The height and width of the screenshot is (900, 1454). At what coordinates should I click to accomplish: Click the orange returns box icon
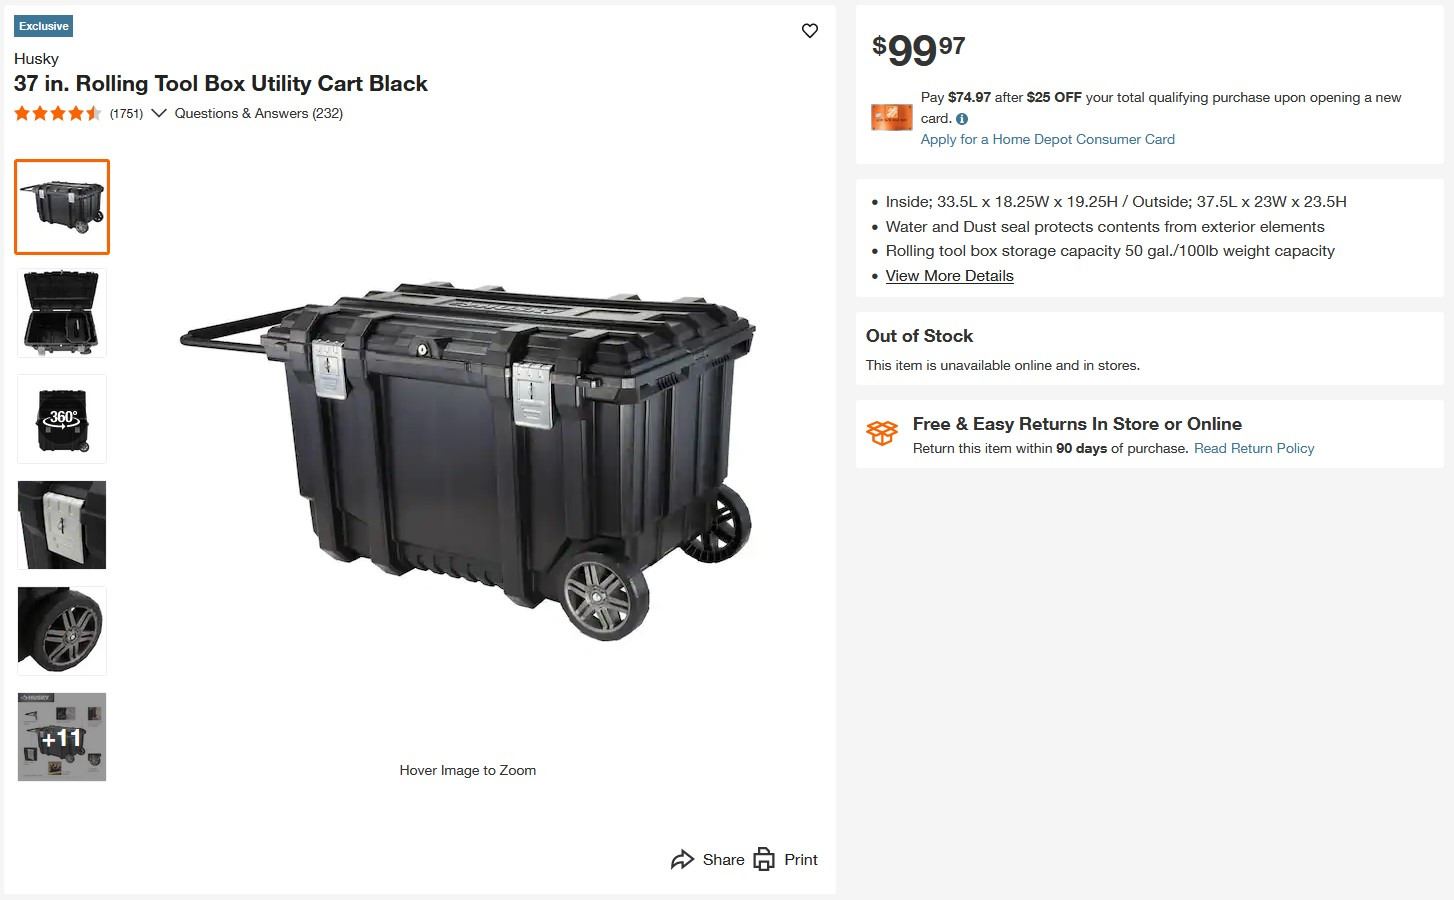[882, 433]
